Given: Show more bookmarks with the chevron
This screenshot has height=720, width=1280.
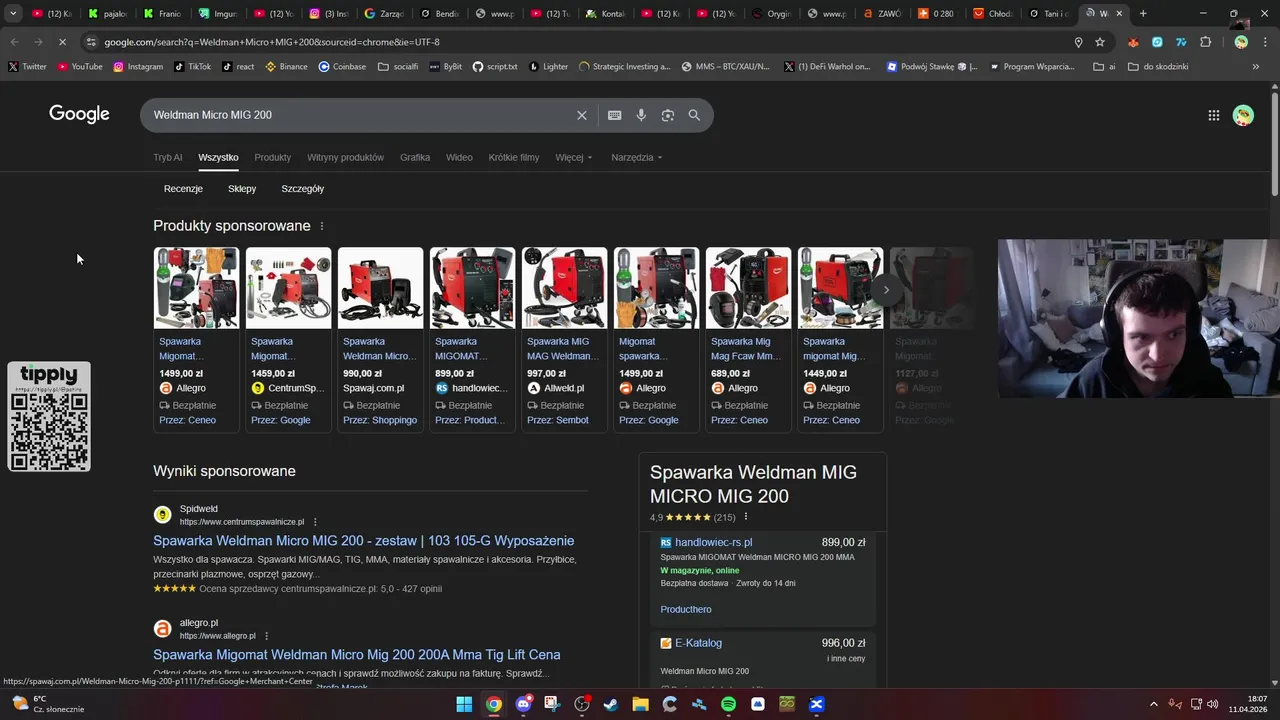Looking at the screenshot, I should [x=1256, y=66].
